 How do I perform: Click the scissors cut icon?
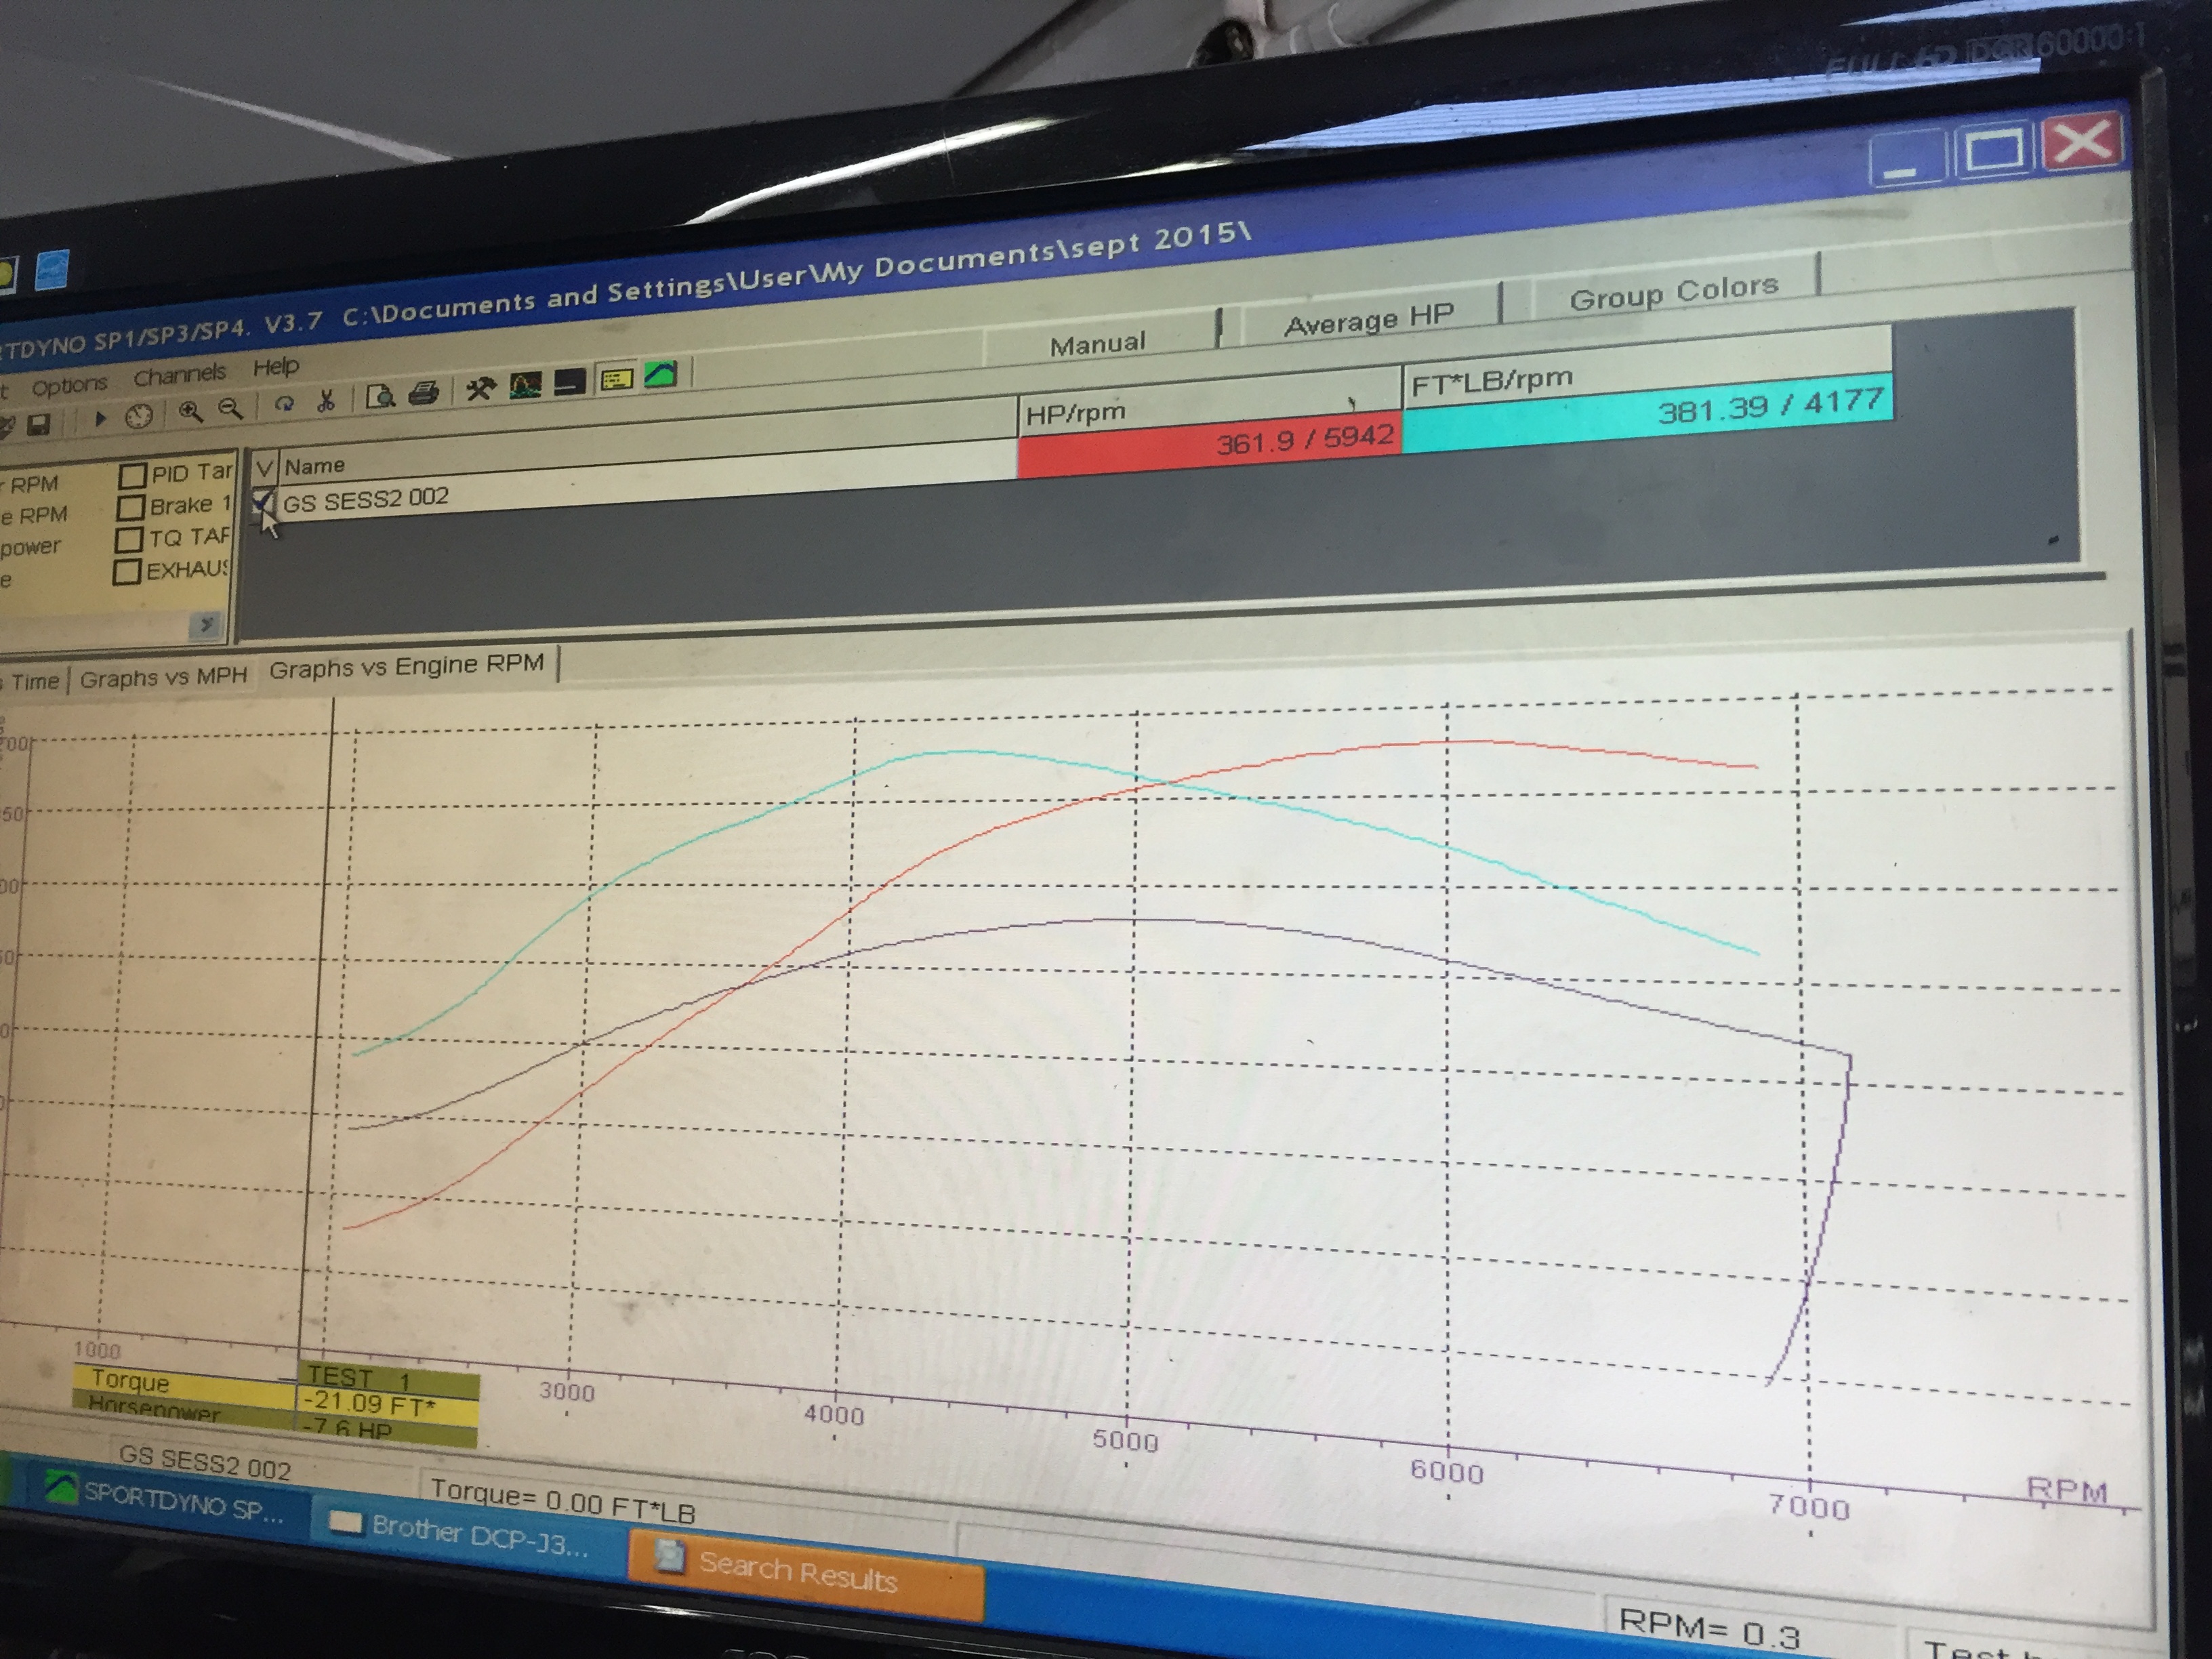(x=325, y=401)
